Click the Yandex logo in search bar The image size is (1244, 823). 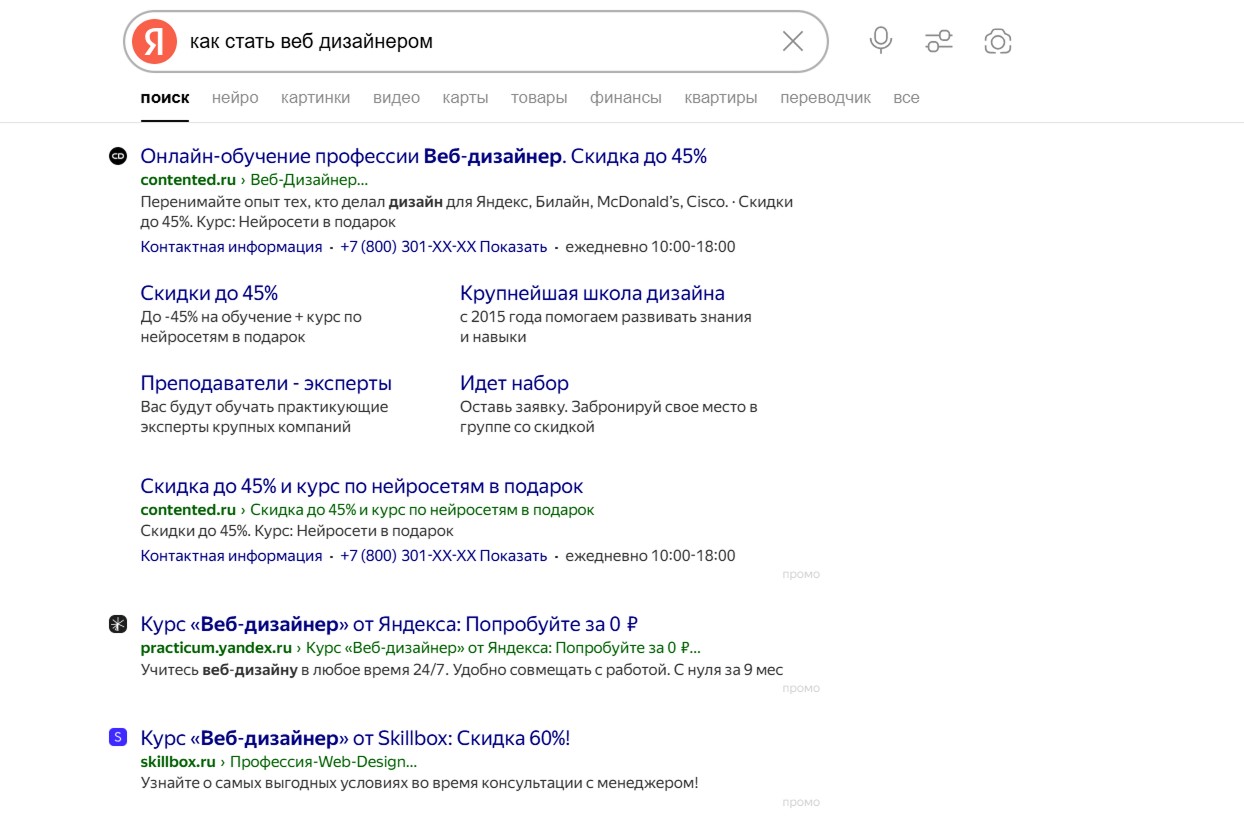coord(153,41)
